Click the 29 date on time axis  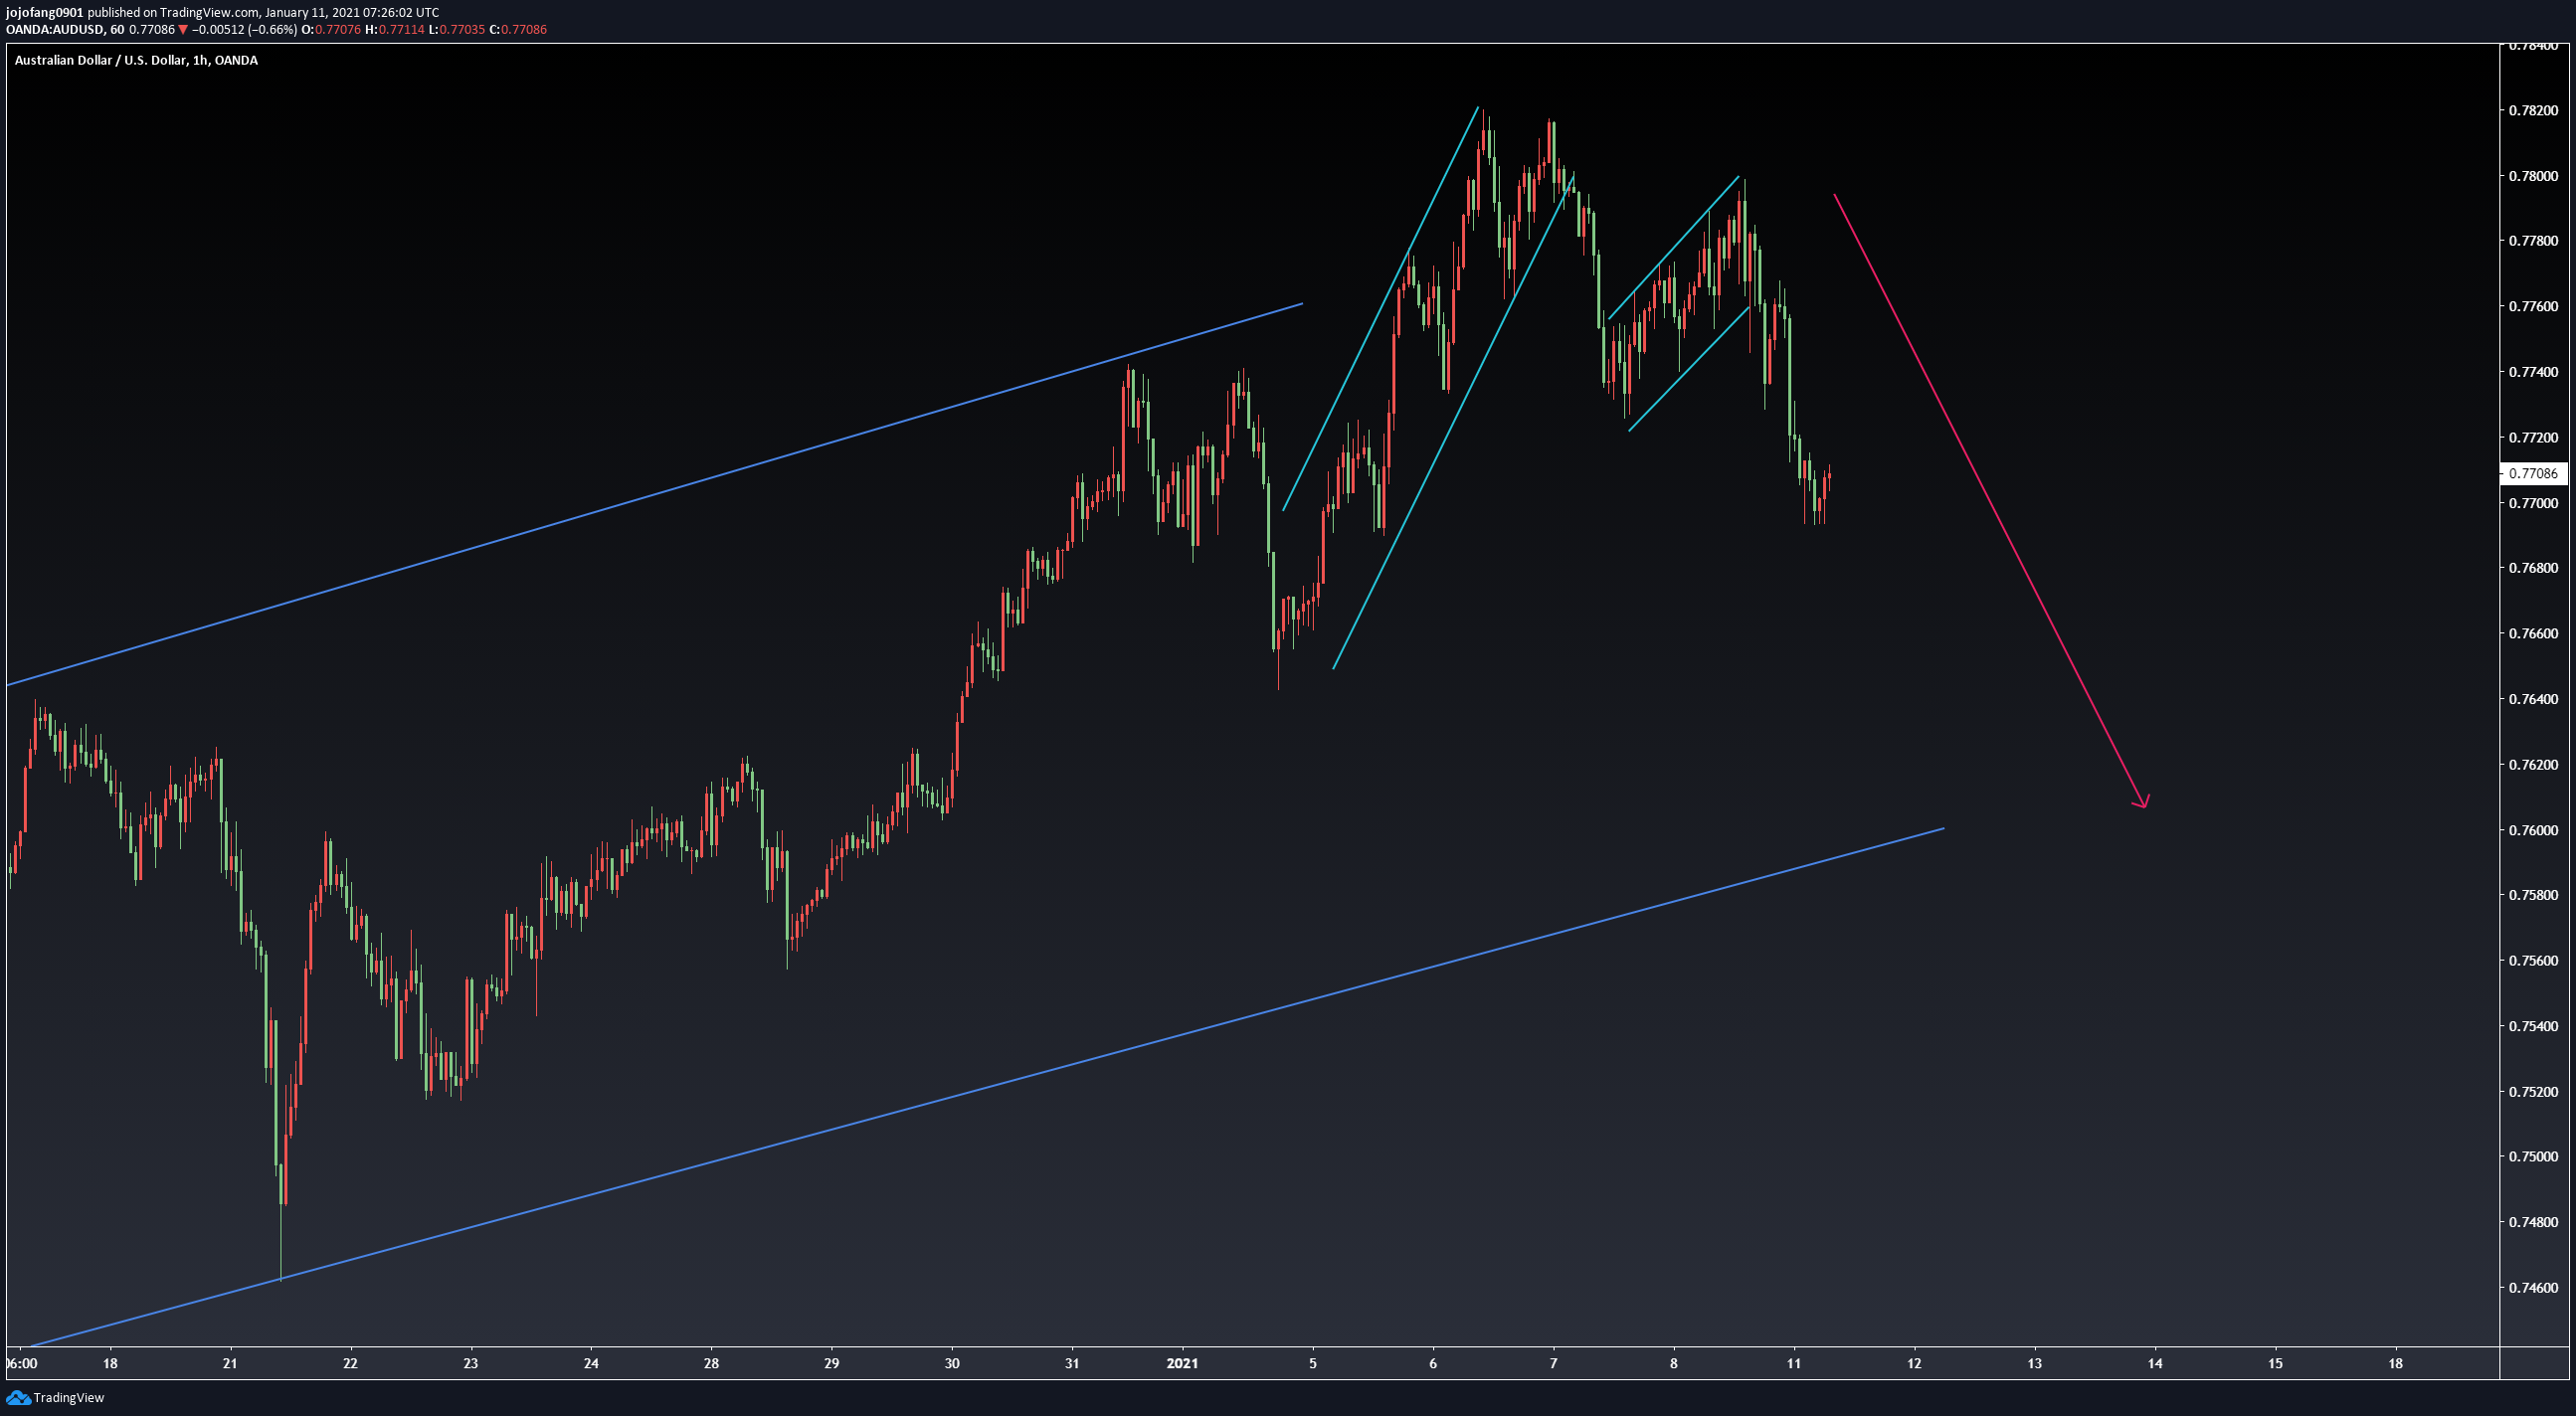pos(832,1364)
